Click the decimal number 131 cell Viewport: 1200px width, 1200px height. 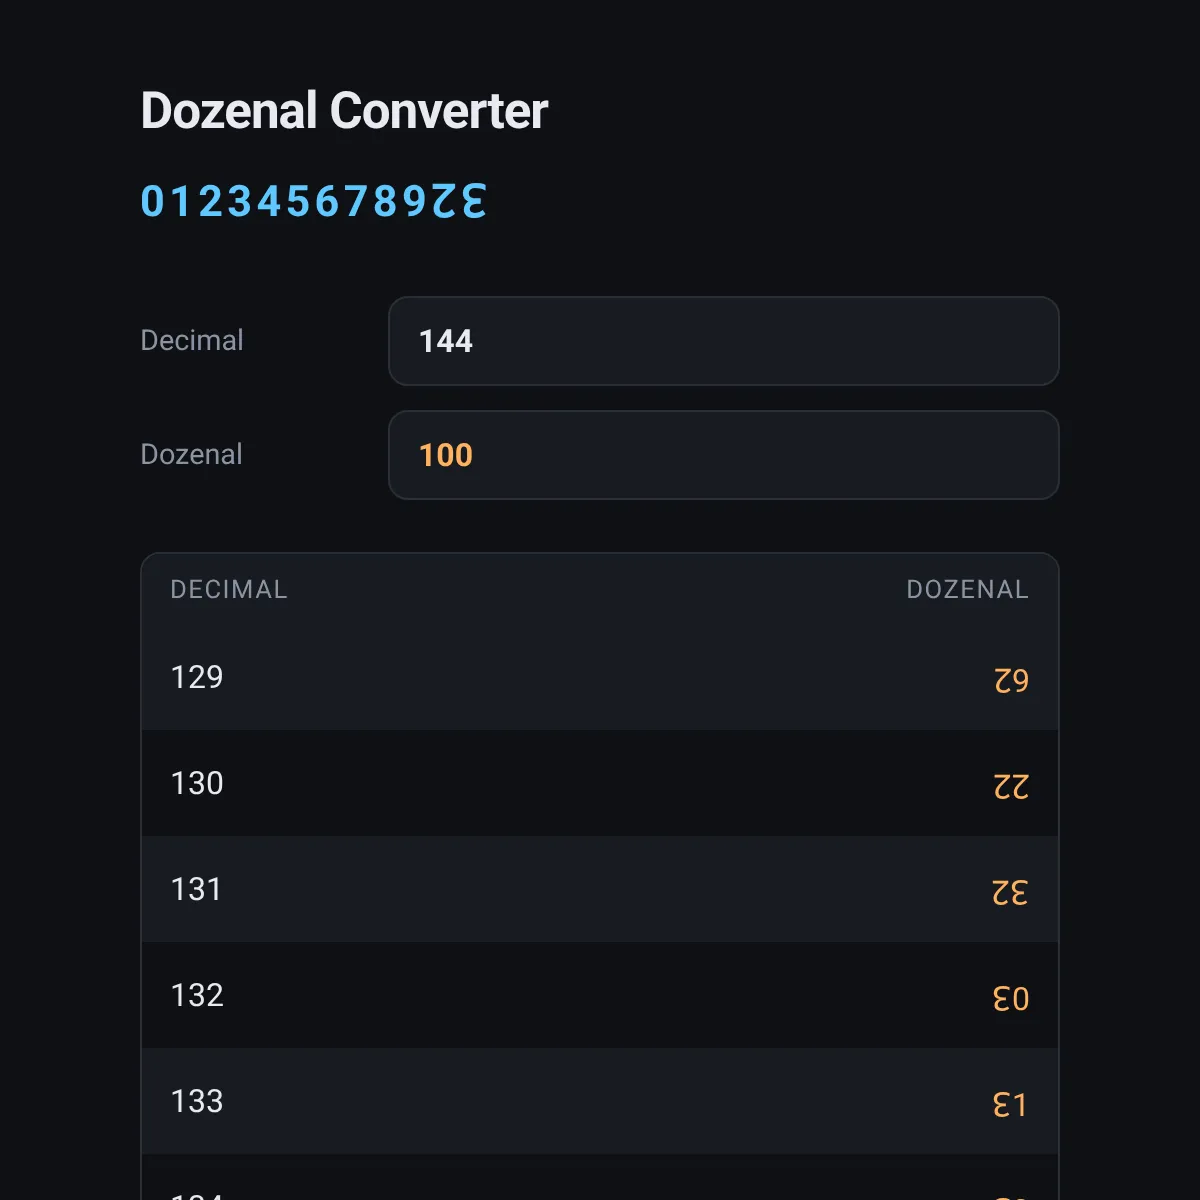(x=196, y=889)
